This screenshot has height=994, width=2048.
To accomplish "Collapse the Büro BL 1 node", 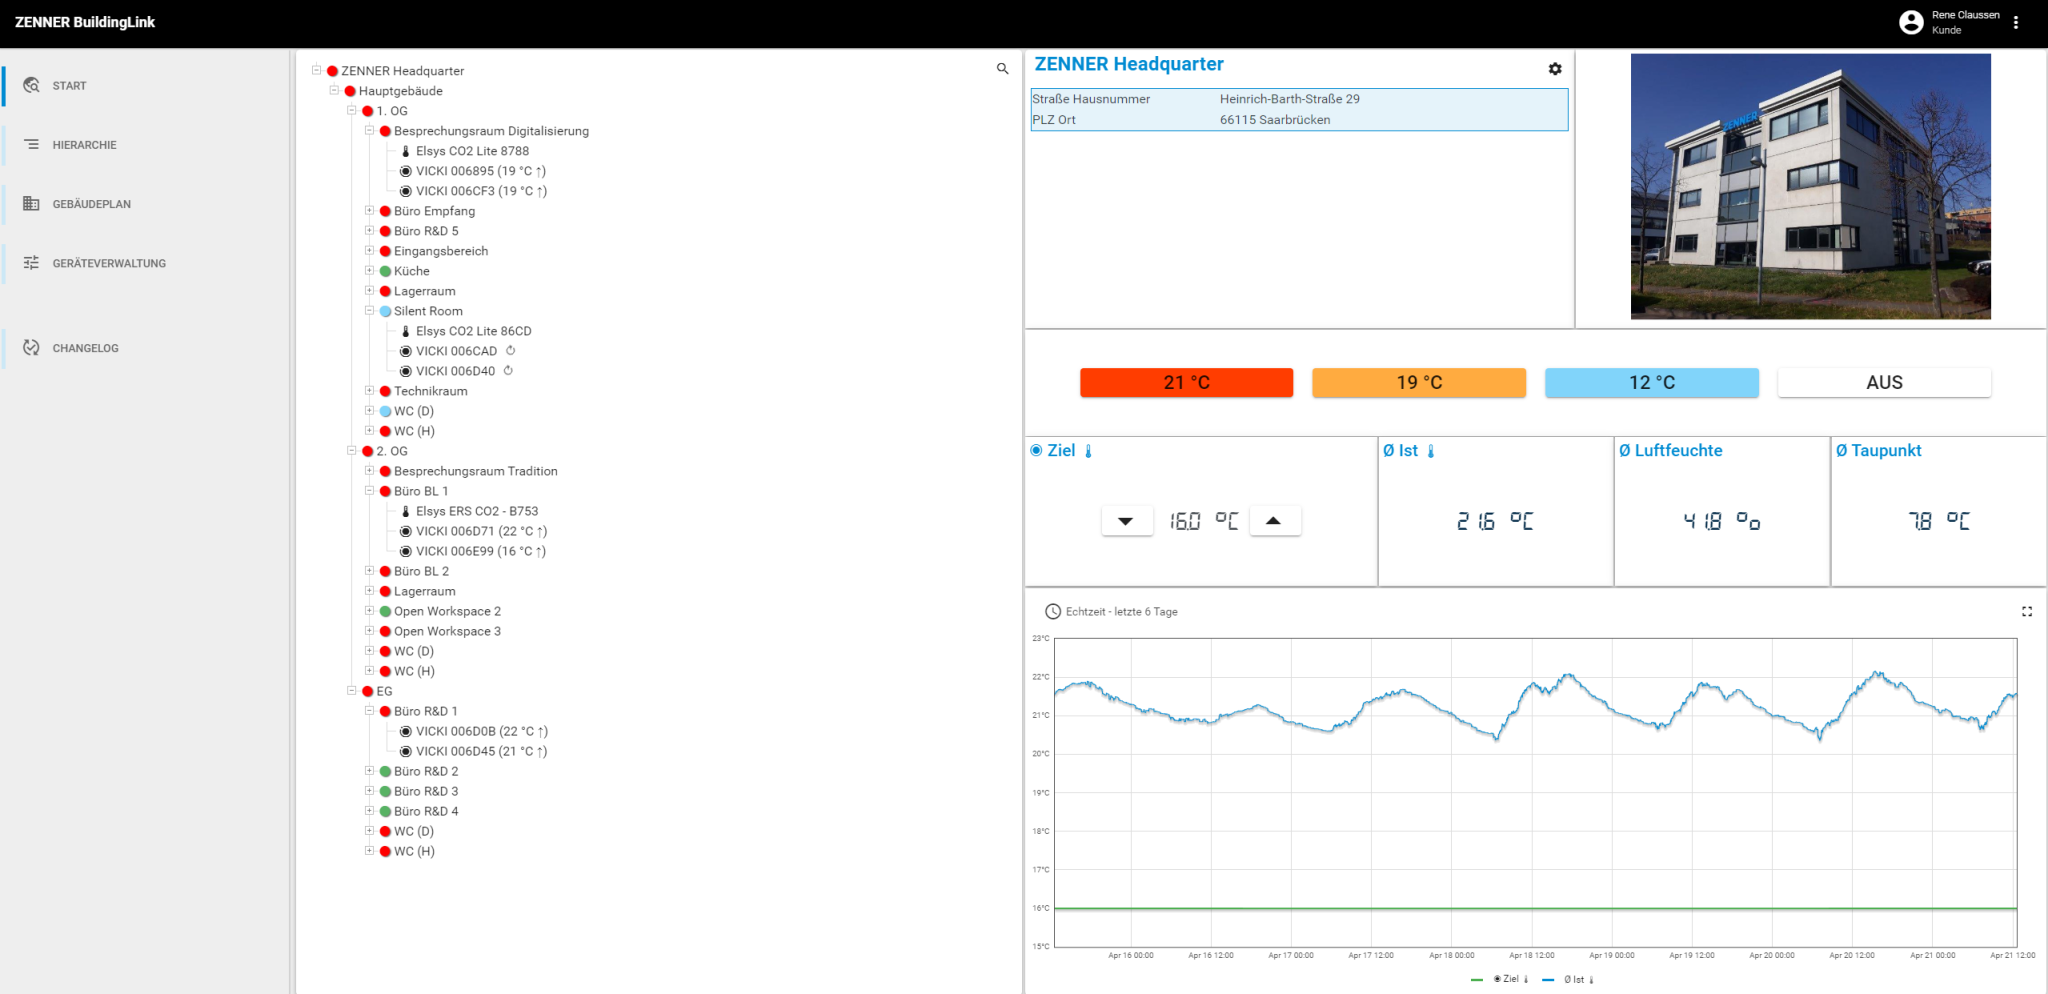I will click(369, 491).
